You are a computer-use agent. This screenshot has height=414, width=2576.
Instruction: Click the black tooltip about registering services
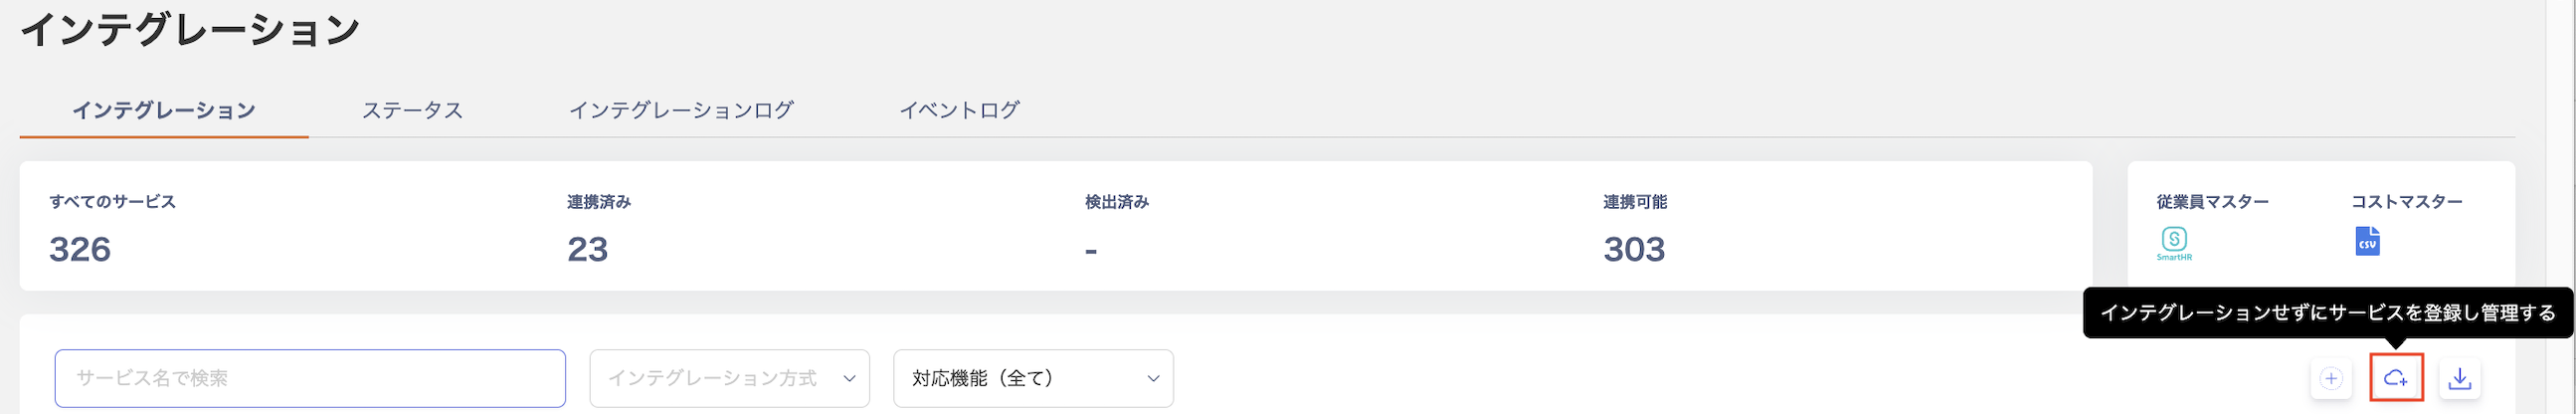click(x=2327, y=313)
